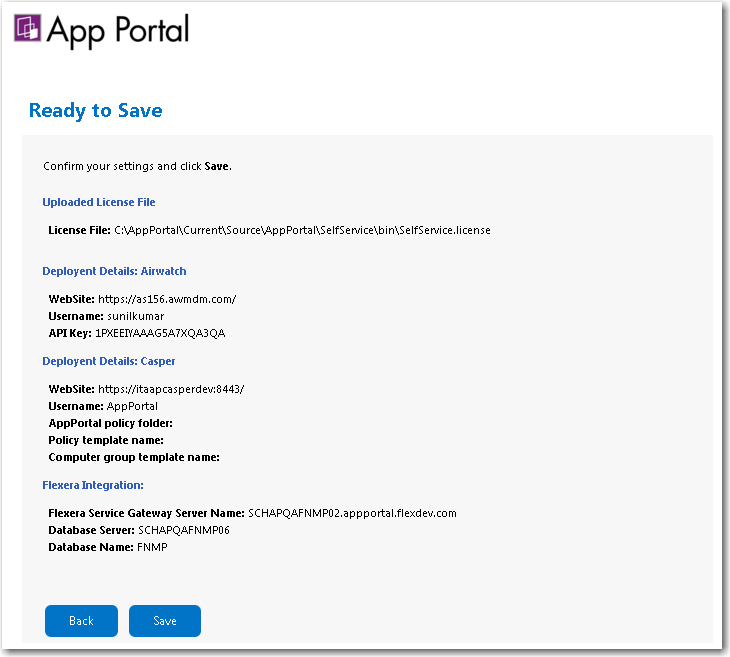This screenshot has width=730, height=657.
Task: Click the 'App Portal' title text
Action: click(x=118, y=31)
